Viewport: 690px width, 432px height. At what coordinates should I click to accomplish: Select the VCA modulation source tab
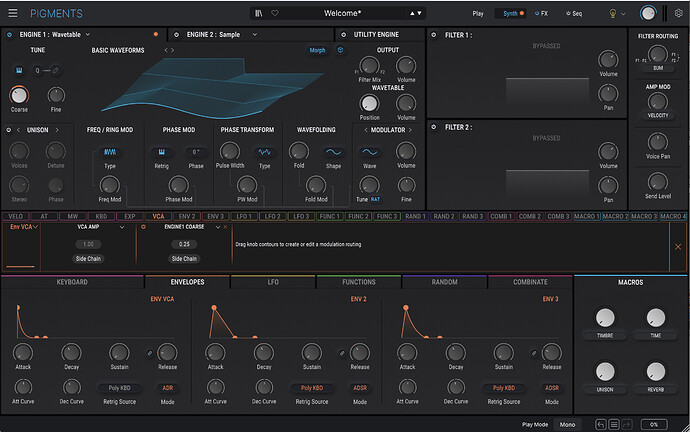pos(158,216)
